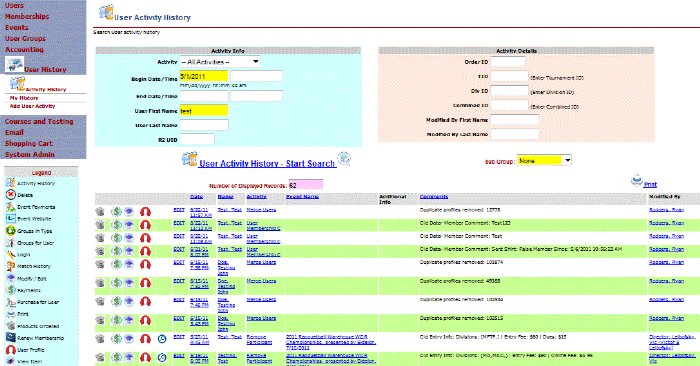Click the User History sidebar icon

(x=14, y=65)
